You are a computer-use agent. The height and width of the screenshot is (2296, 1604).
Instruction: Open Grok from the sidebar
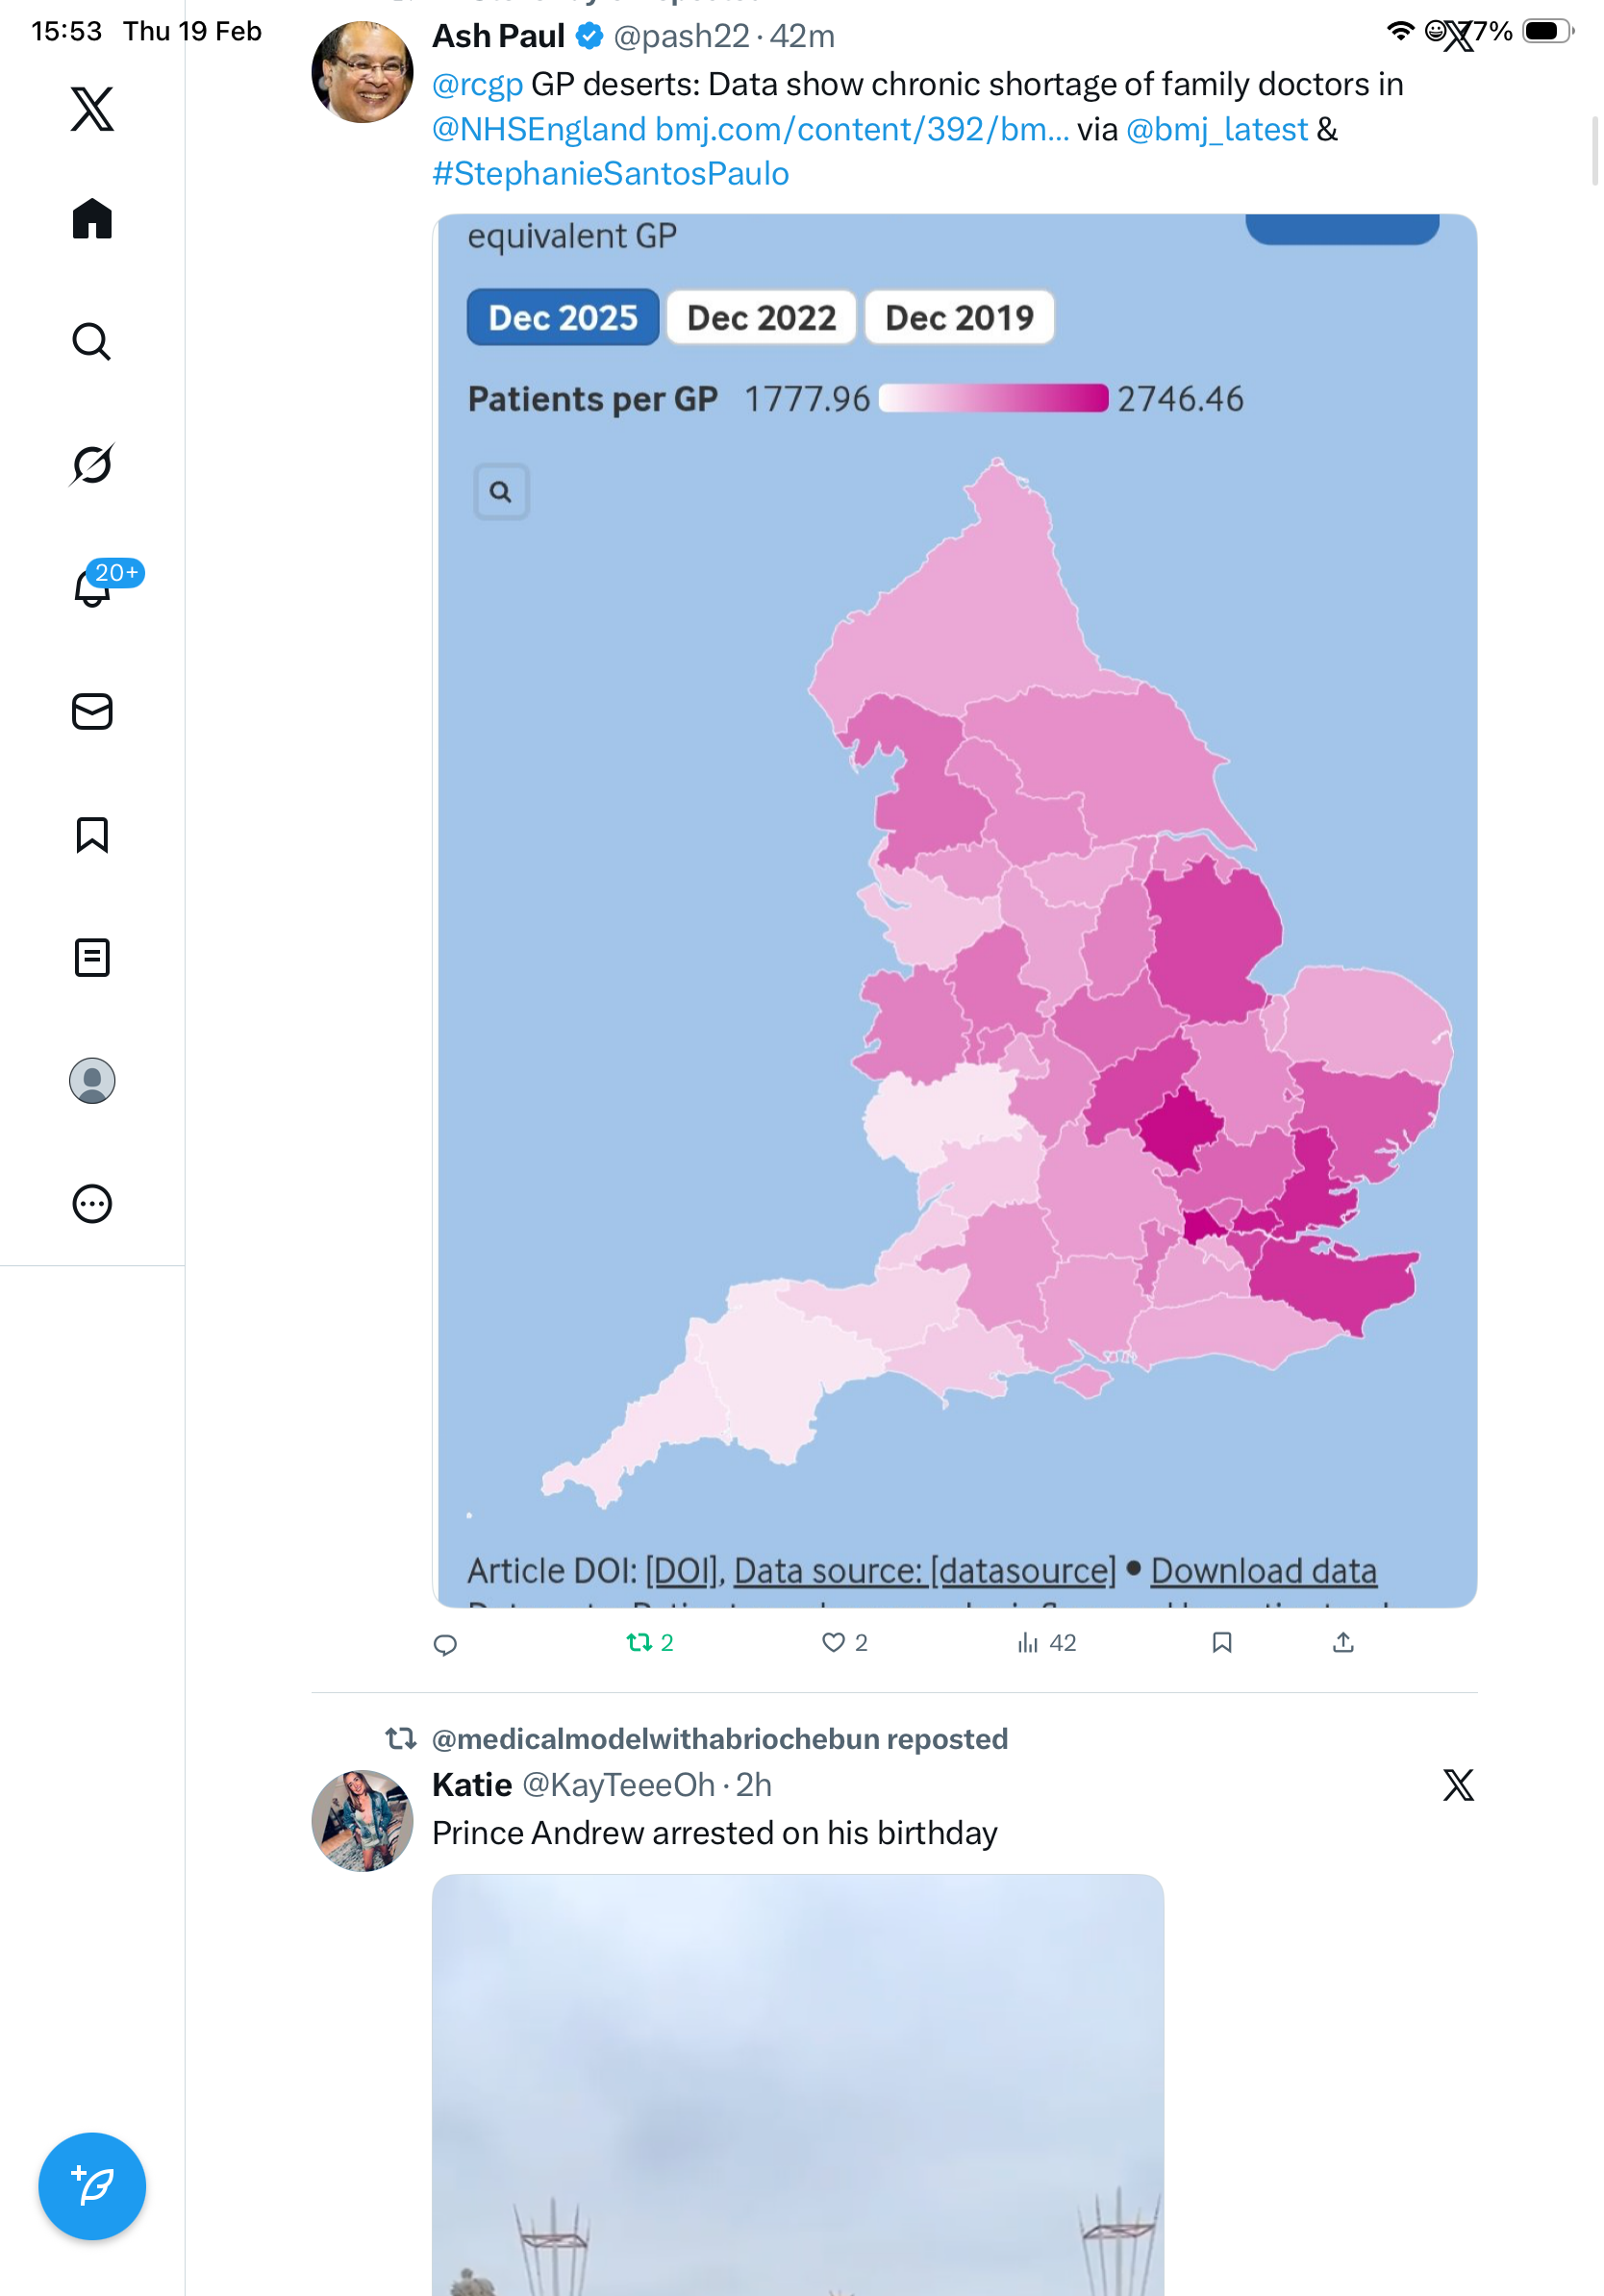pyautogui.click(x=92, y=465)
